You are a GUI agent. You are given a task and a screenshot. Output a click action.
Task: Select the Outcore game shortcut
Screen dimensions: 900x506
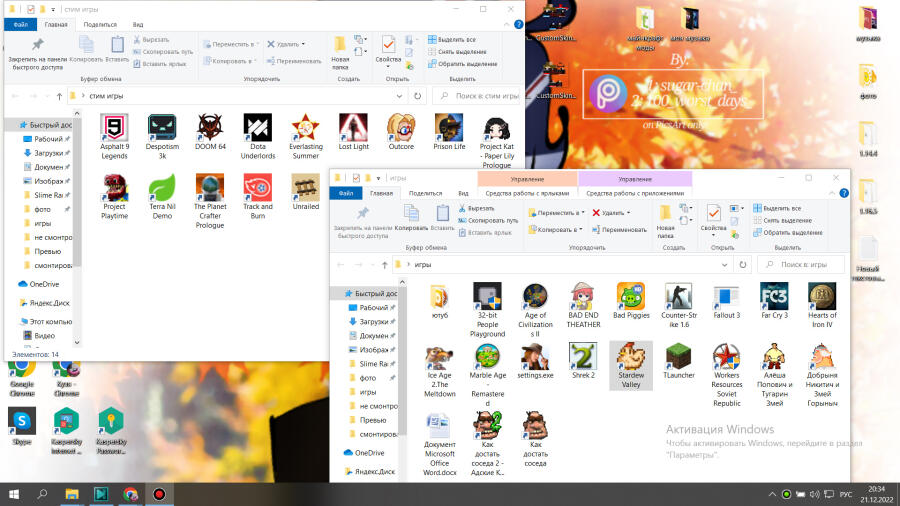tap(401, 132)
